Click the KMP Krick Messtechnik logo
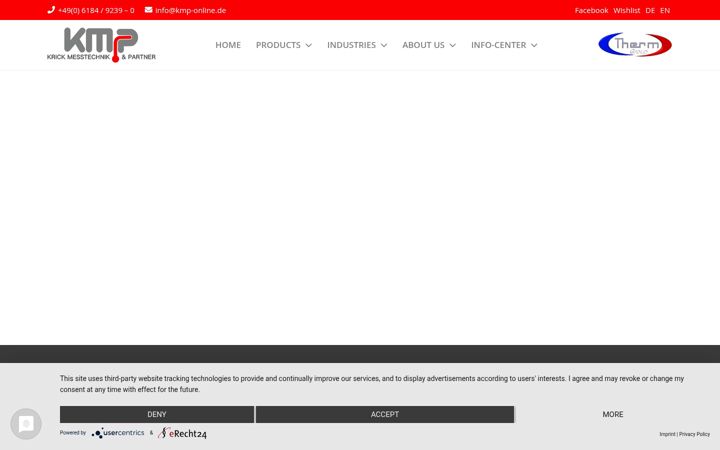720x450 pixels. tap(101, 45)
